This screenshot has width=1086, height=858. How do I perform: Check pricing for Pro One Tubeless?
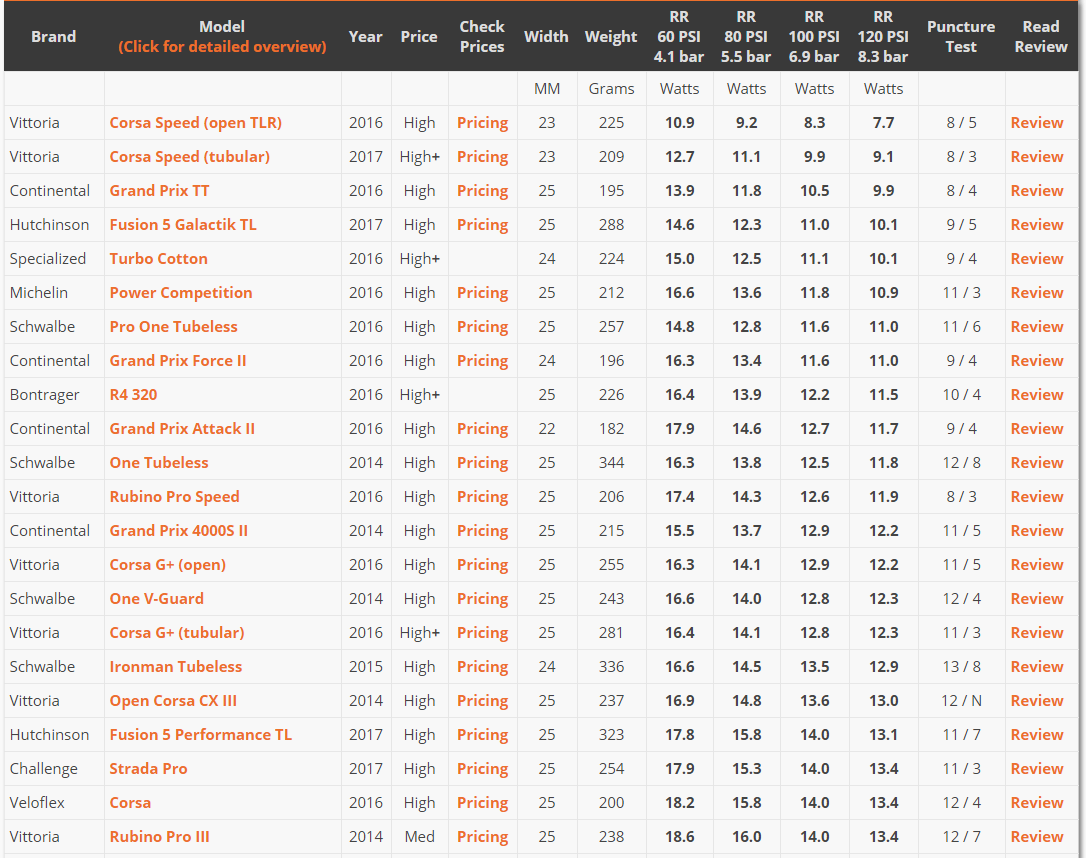[x=483, y=327]
